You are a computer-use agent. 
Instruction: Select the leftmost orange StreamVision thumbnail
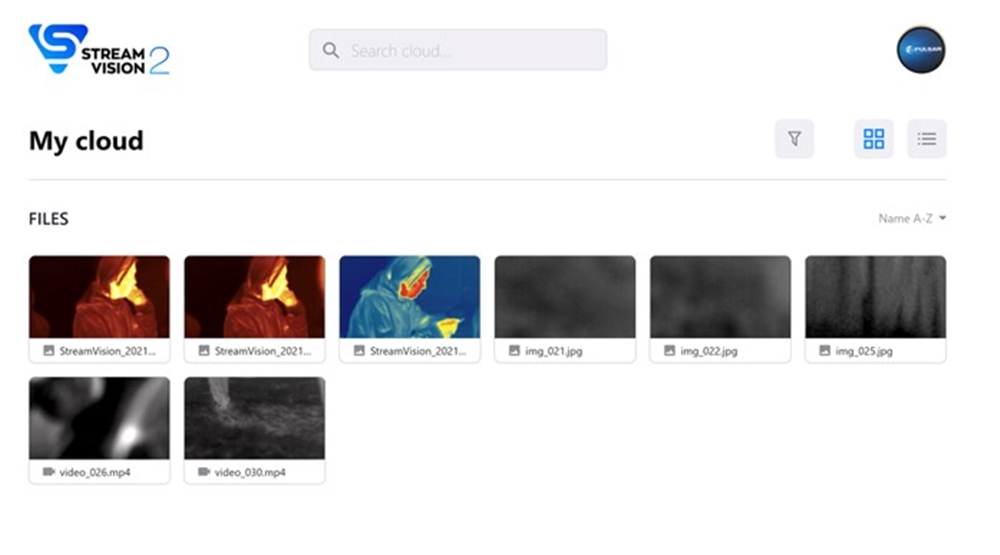tap(99, 296)
